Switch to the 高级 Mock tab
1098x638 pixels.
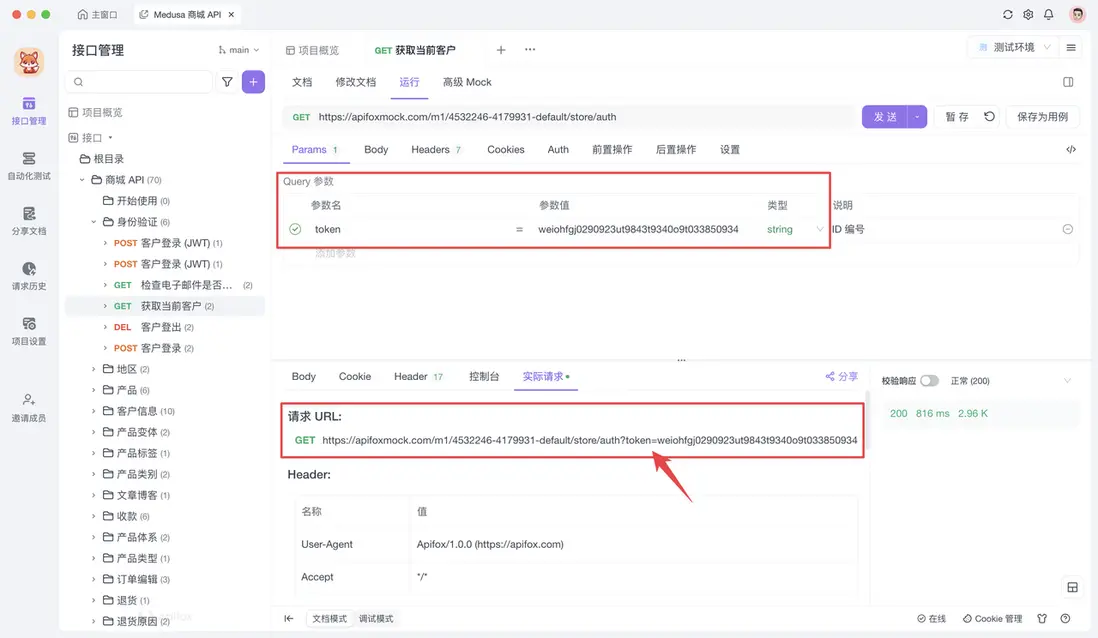tap(466, 82)
